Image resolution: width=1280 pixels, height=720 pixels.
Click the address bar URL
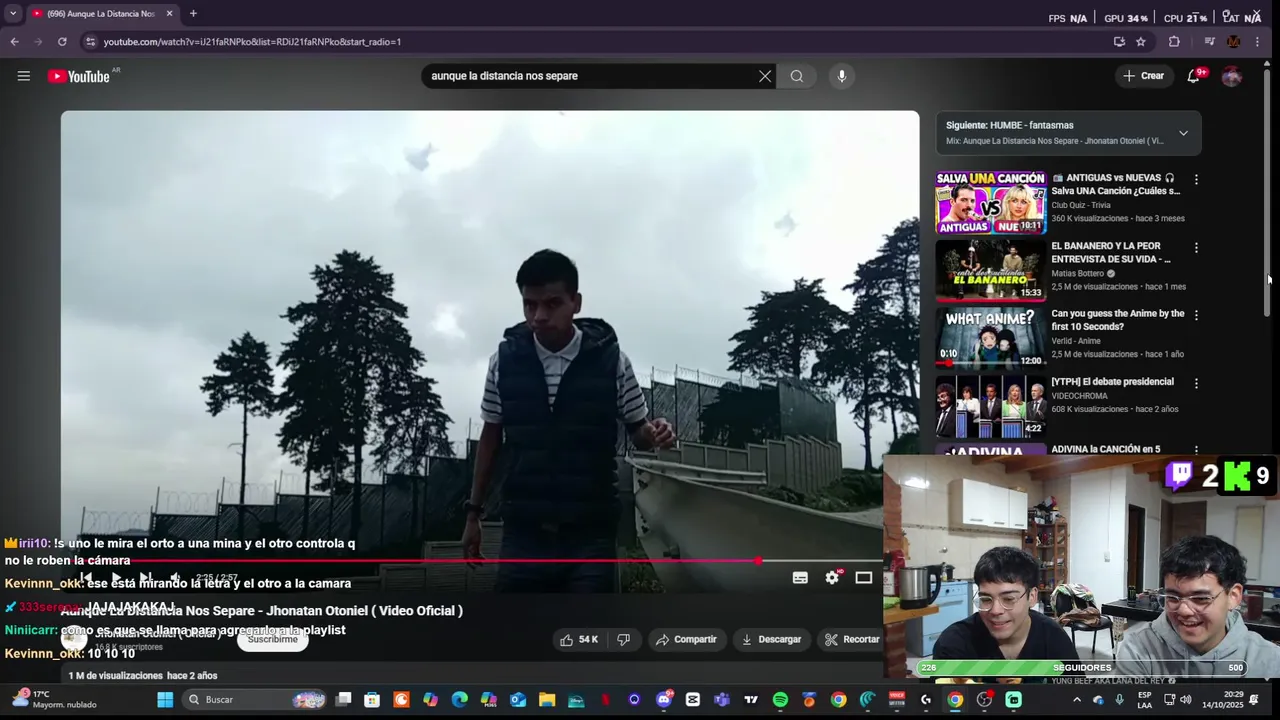tap(252, 42)
